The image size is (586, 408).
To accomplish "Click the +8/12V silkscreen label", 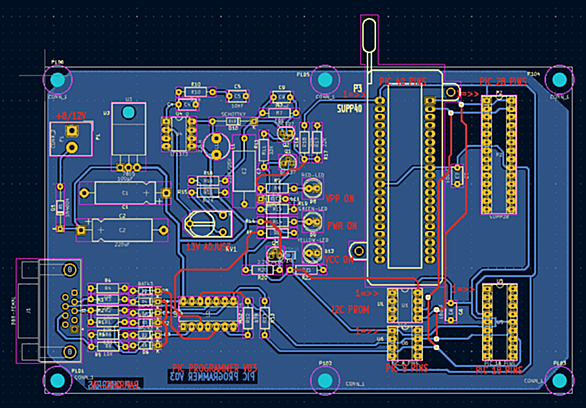I will click(71, 116).
